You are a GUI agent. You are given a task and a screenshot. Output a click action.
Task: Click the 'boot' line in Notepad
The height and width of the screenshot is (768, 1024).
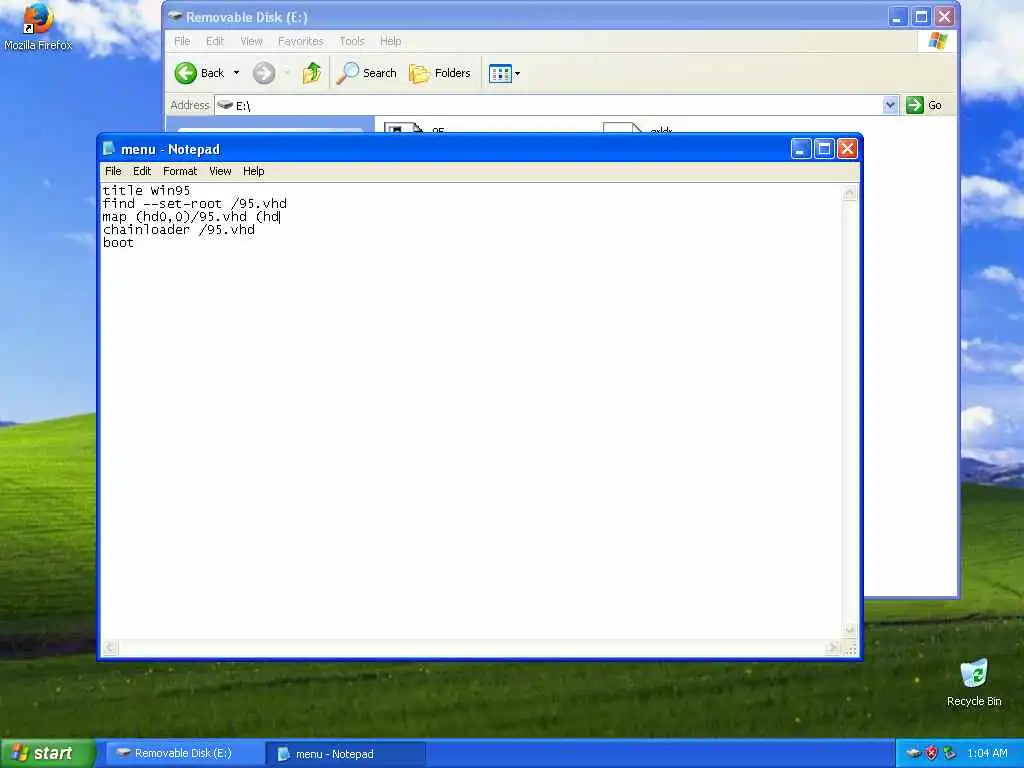[118, 243]
